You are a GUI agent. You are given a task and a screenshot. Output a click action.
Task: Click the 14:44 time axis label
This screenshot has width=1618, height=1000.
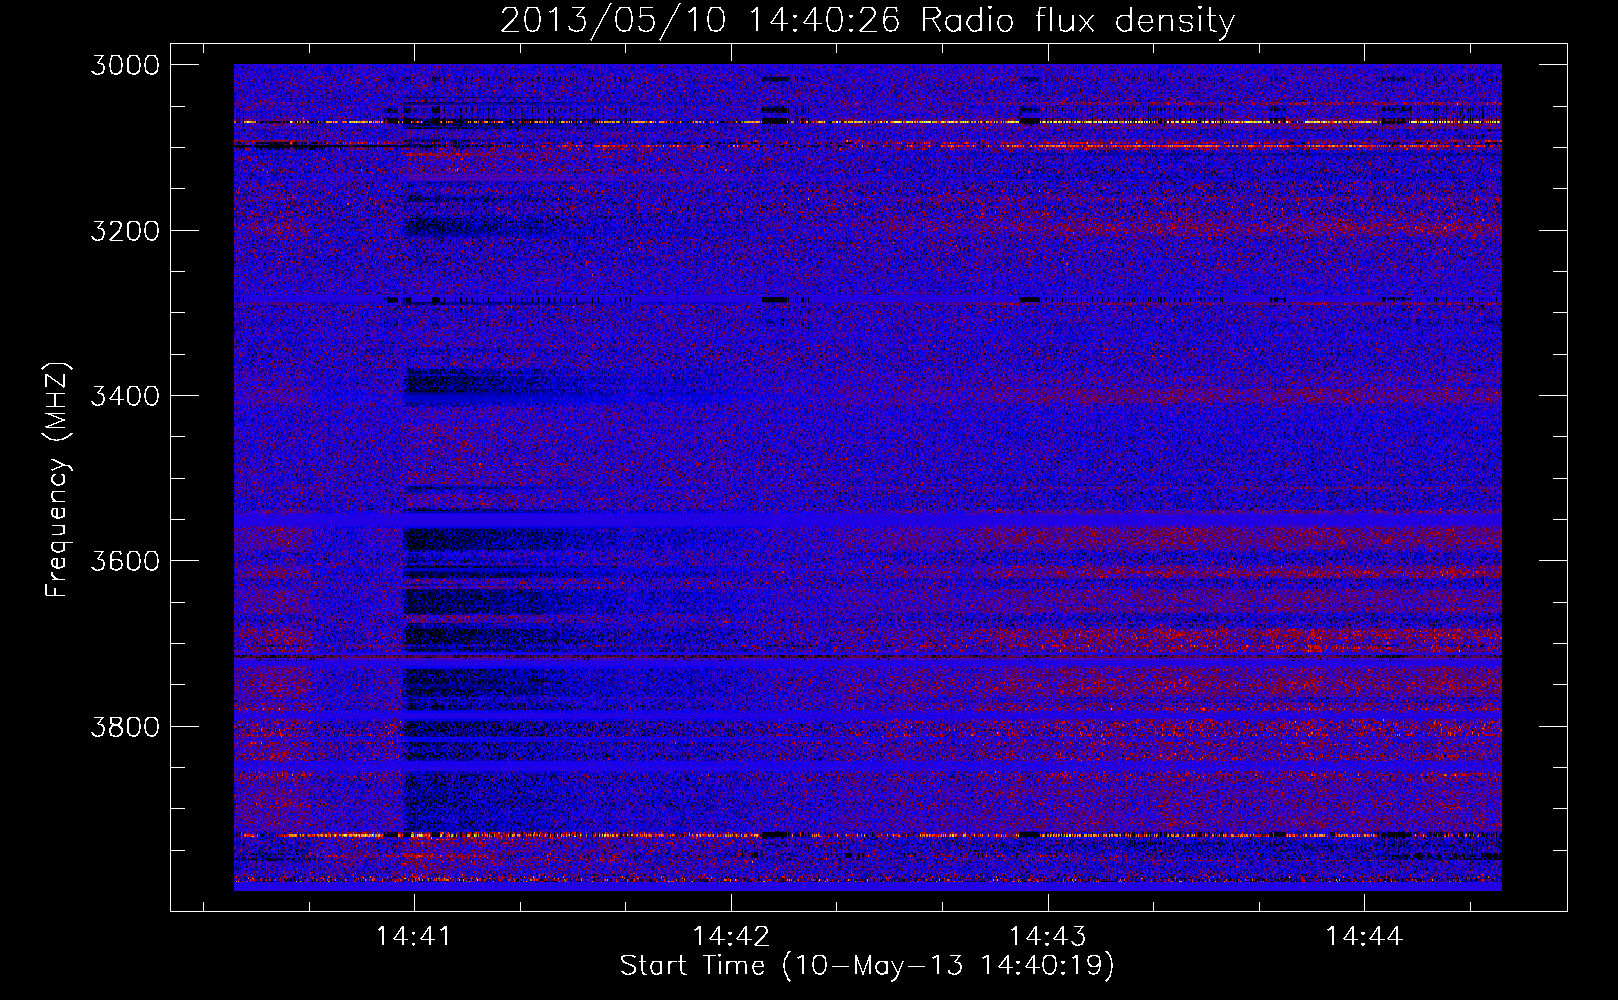[x=1365, y=936]
